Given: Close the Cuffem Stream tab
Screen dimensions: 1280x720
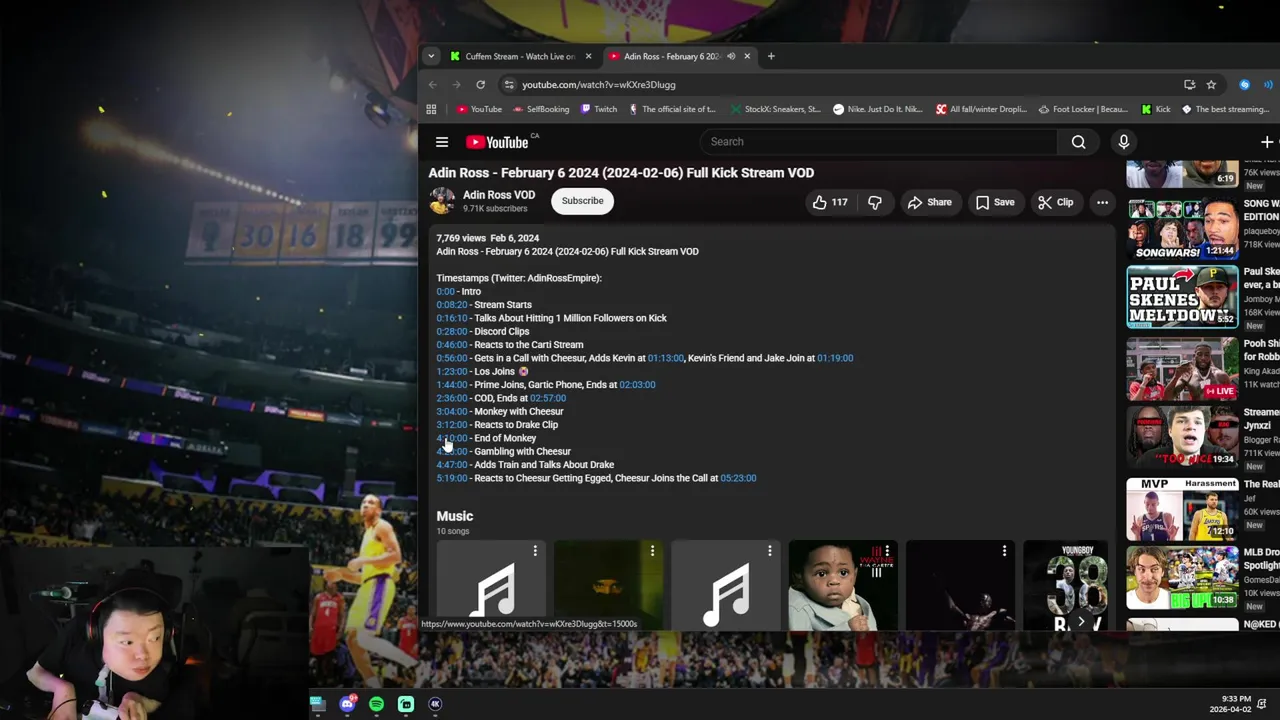Looking at the screenshot, I should (588, 56).
